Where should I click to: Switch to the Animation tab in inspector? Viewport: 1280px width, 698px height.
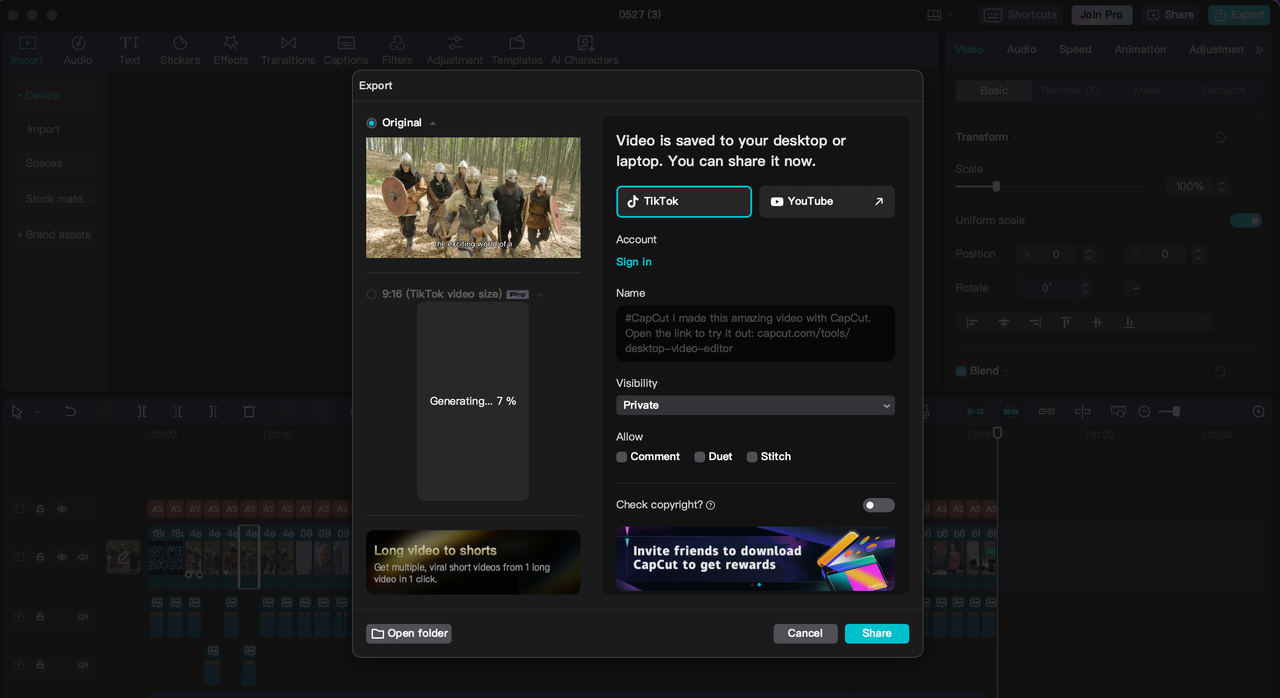(1140, 49)
